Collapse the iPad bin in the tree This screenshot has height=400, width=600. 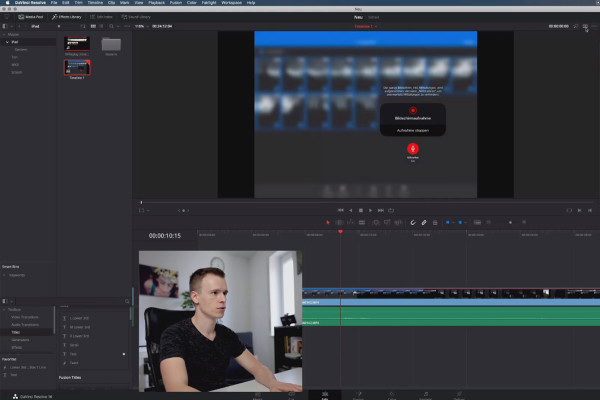[7, 42]
